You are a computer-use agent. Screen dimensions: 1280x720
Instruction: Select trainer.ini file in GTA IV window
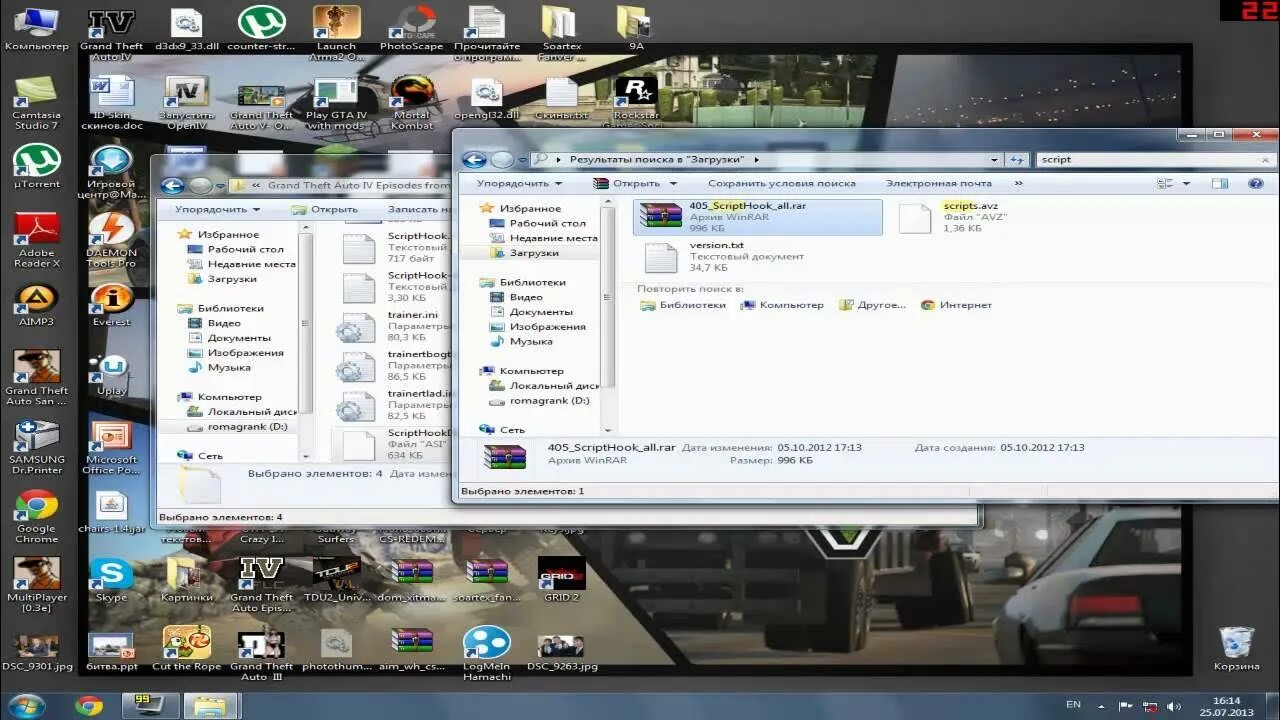click(394, 327)
